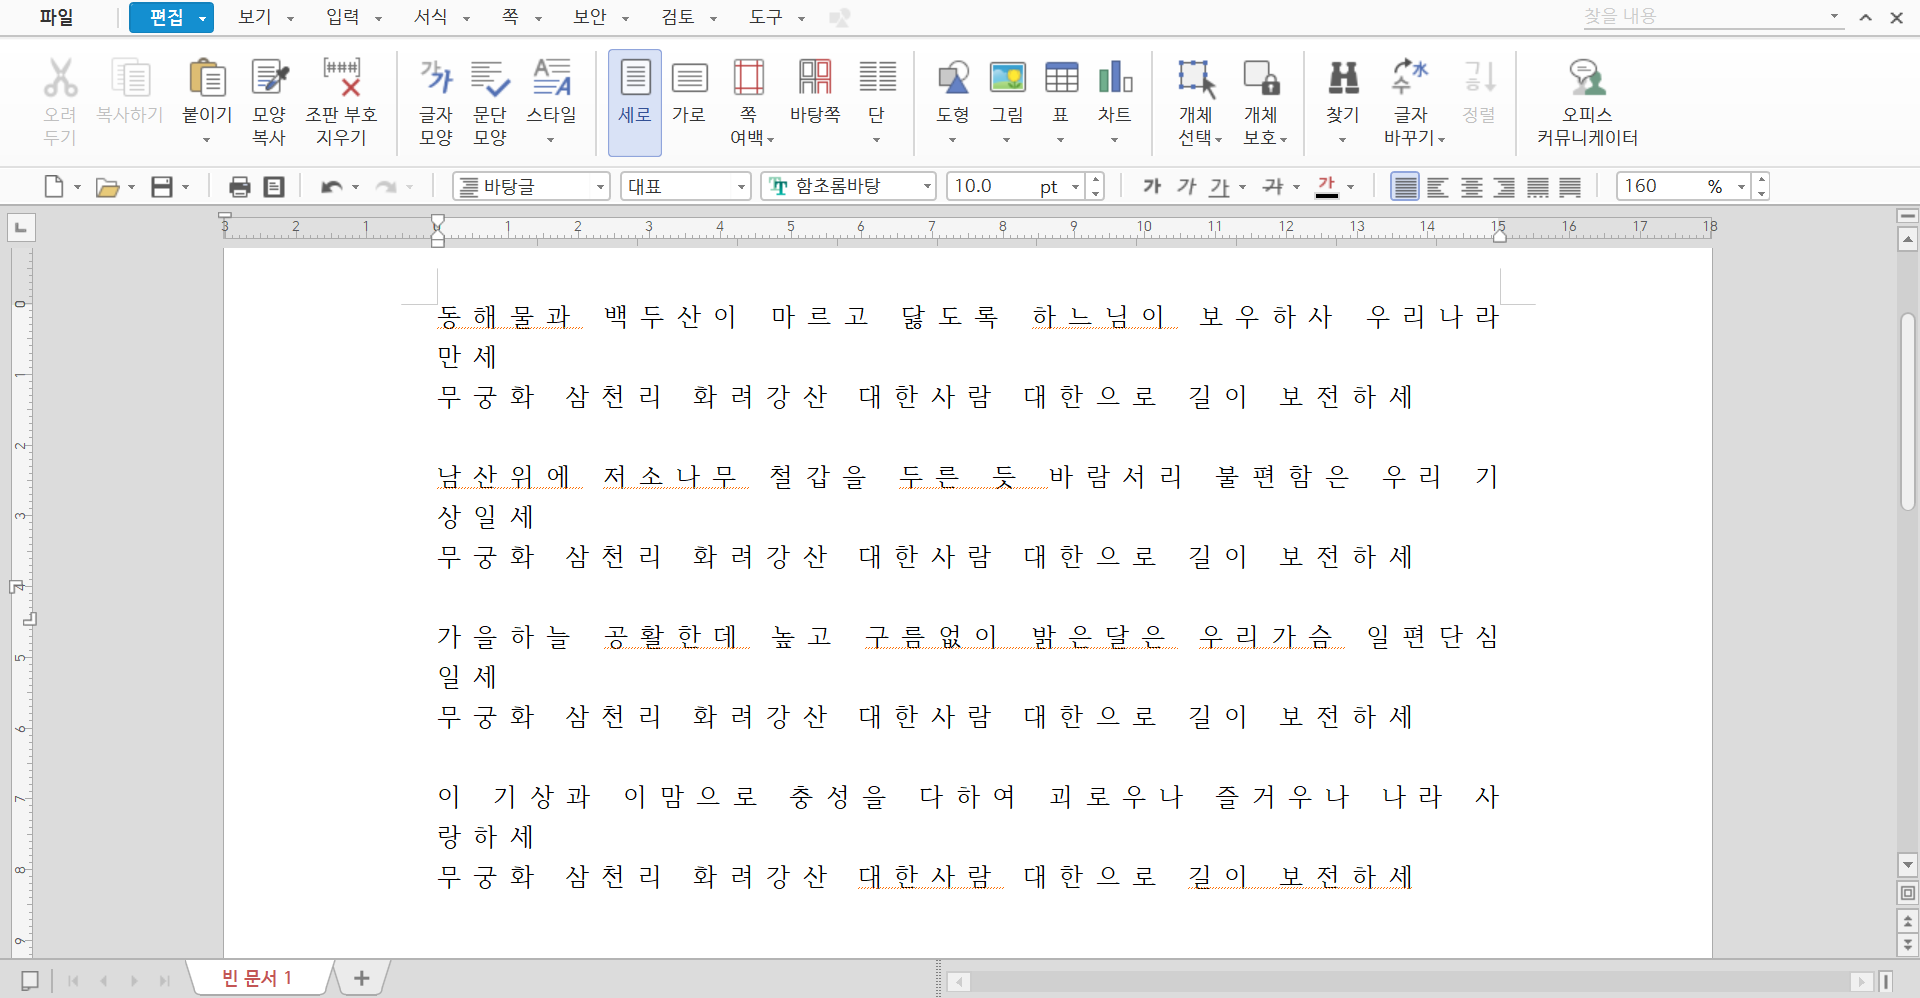1920x998 pixels.
Task: Expand the font color dropdown arrow
Action: (x=1350, y=186)
